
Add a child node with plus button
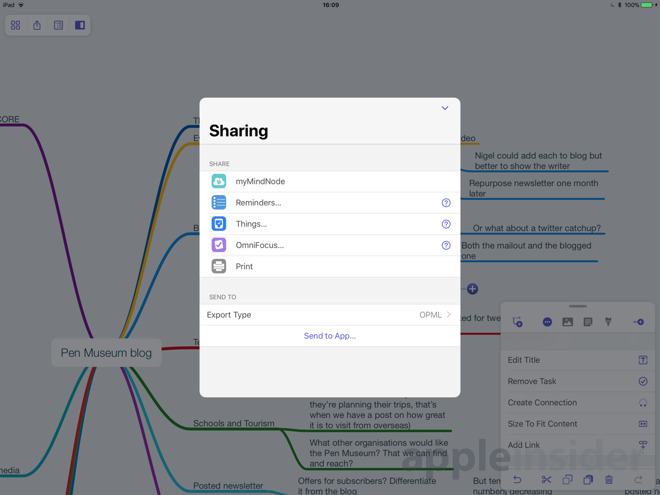click(x=472, y=289)
